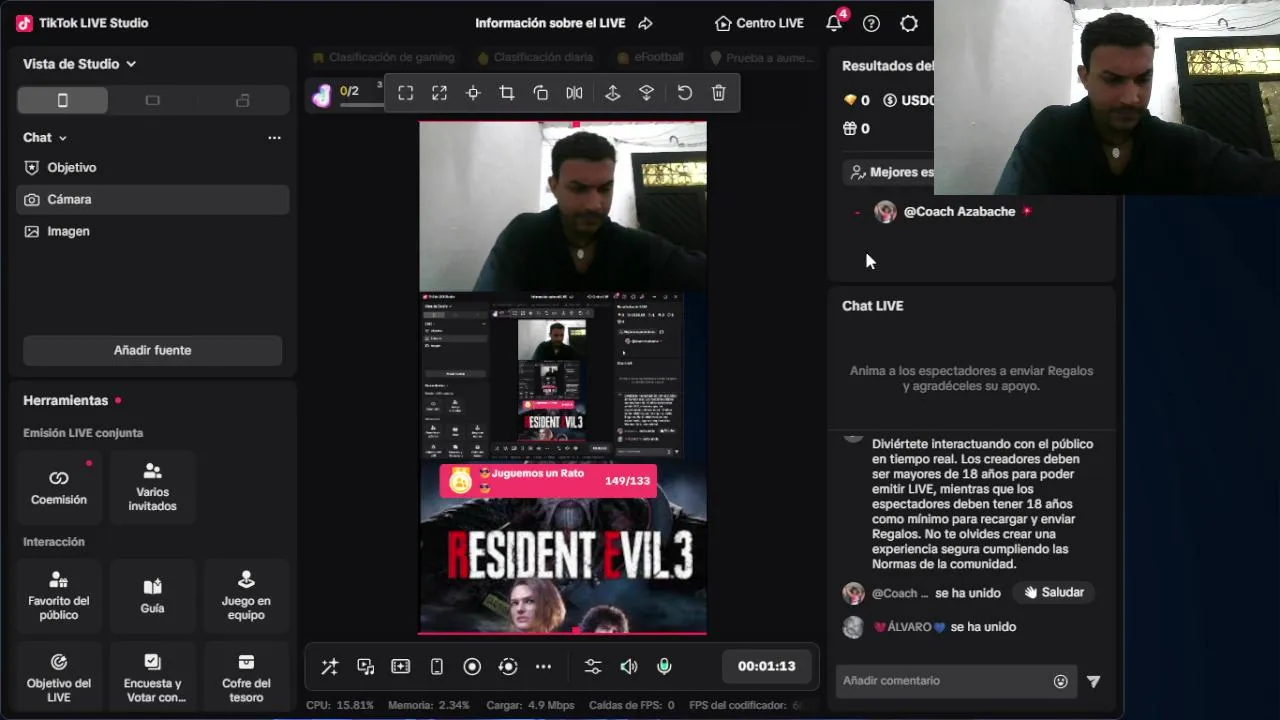Open the Coemisión tool
Viewport: 1280px width, 720px height.
click(x=59, y=487)
